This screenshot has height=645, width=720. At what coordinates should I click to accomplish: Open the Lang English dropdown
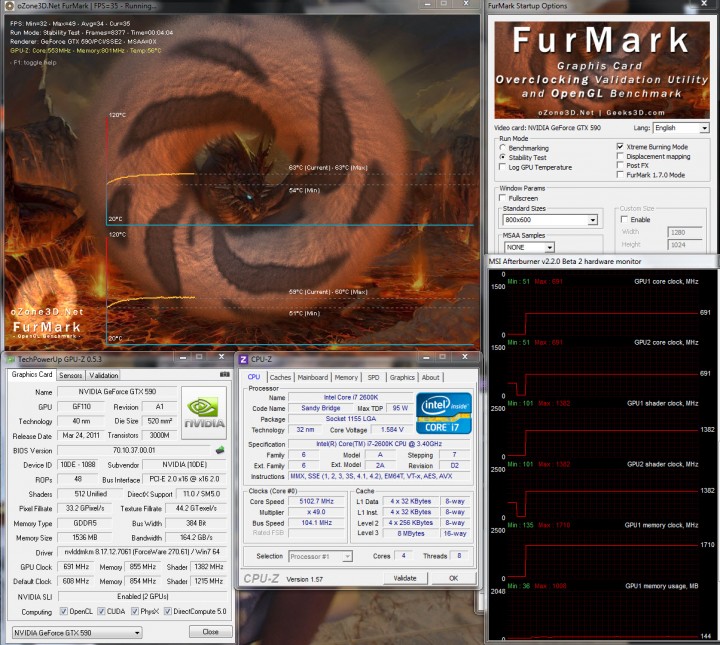[x=681, y=128]
